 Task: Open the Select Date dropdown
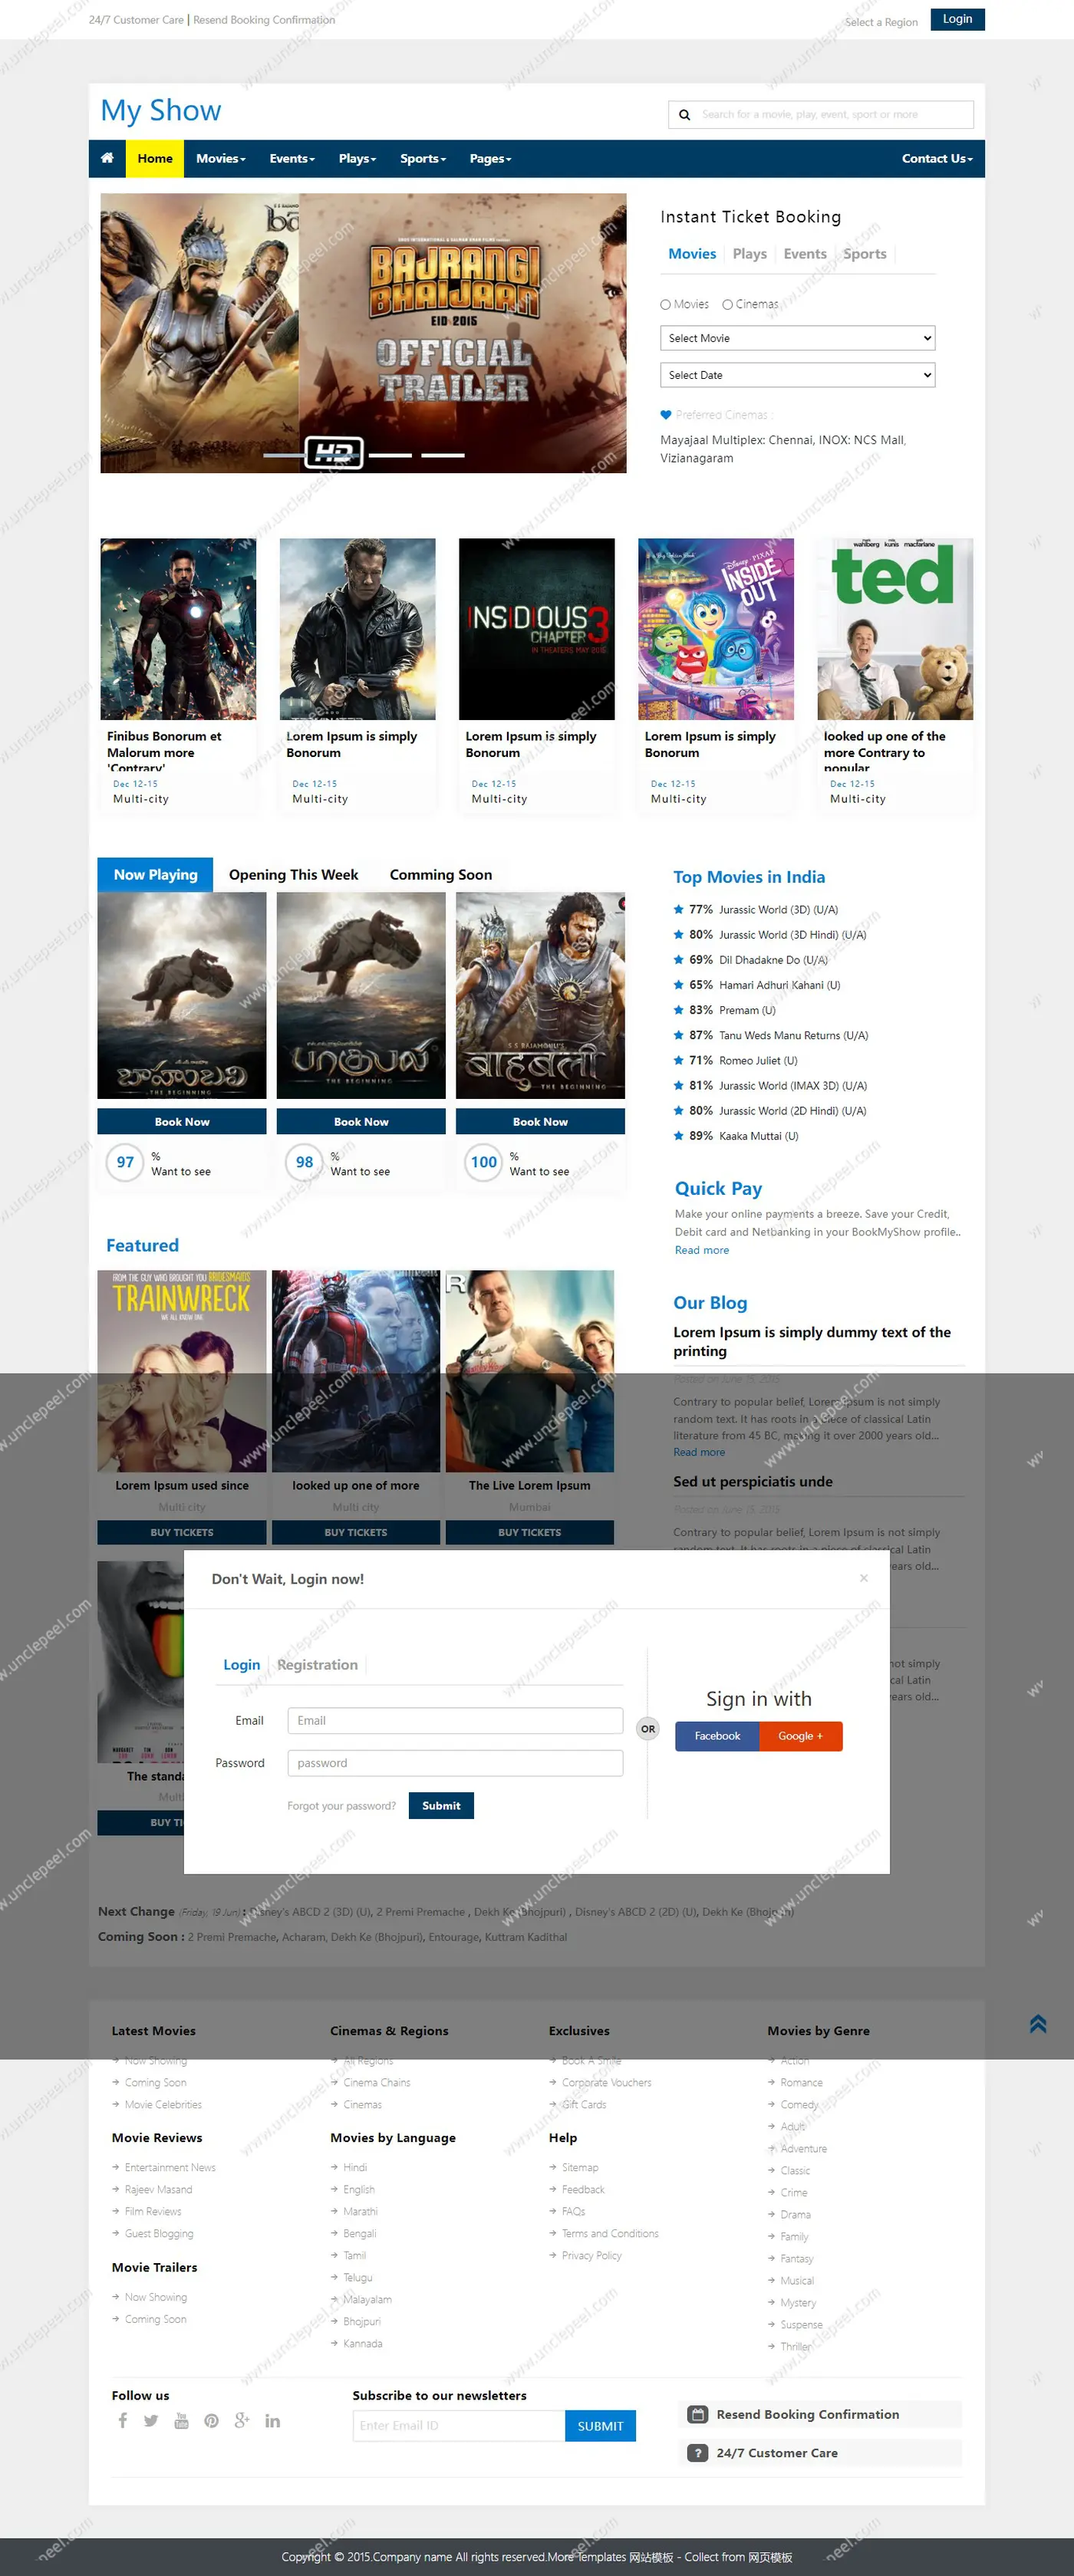pos(797,375)
